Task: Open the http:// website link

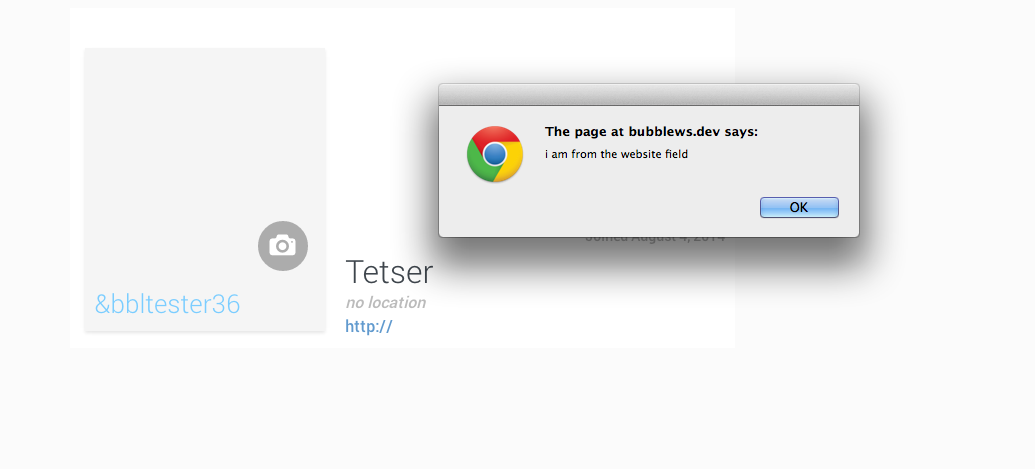Action: pos(369,326)
